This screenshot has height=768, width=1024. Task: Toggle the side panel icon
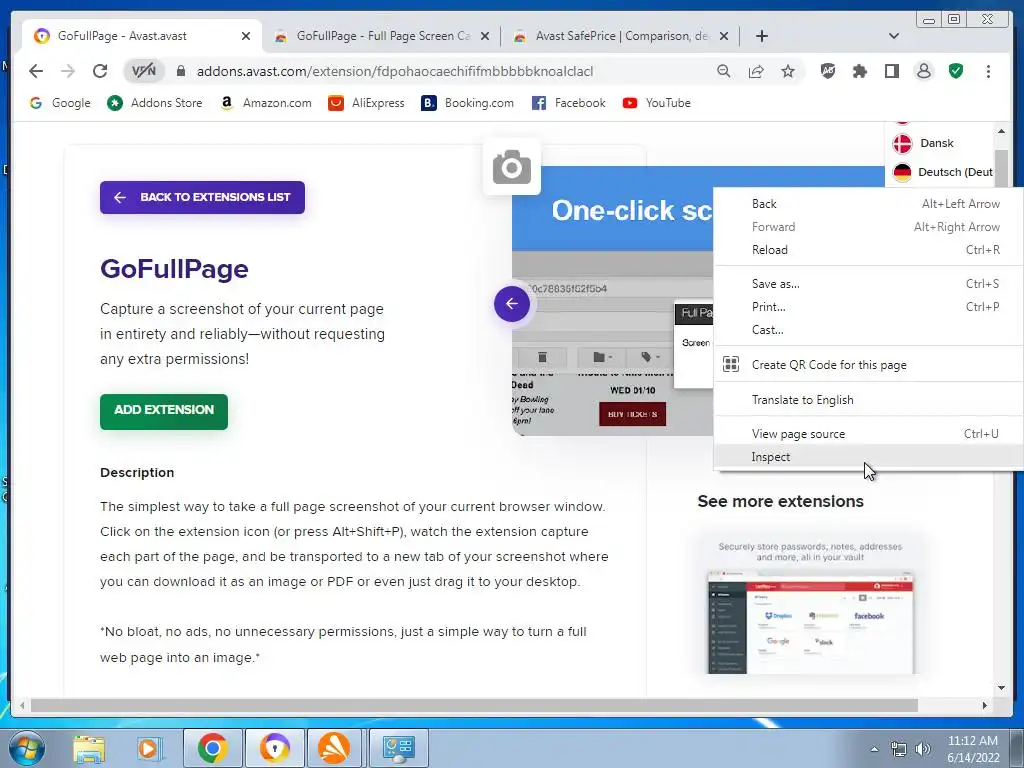892,71
